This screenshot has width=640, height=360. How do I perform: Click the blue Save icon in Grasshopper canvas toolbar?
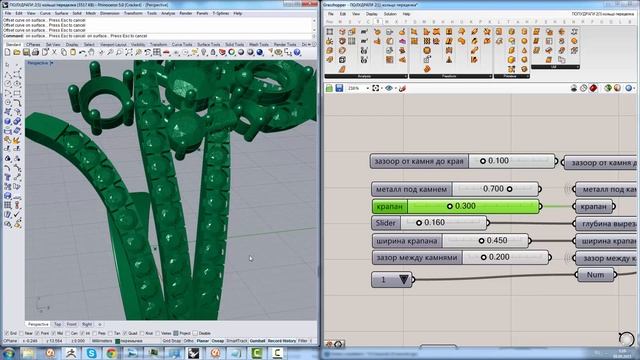point(339,88)
